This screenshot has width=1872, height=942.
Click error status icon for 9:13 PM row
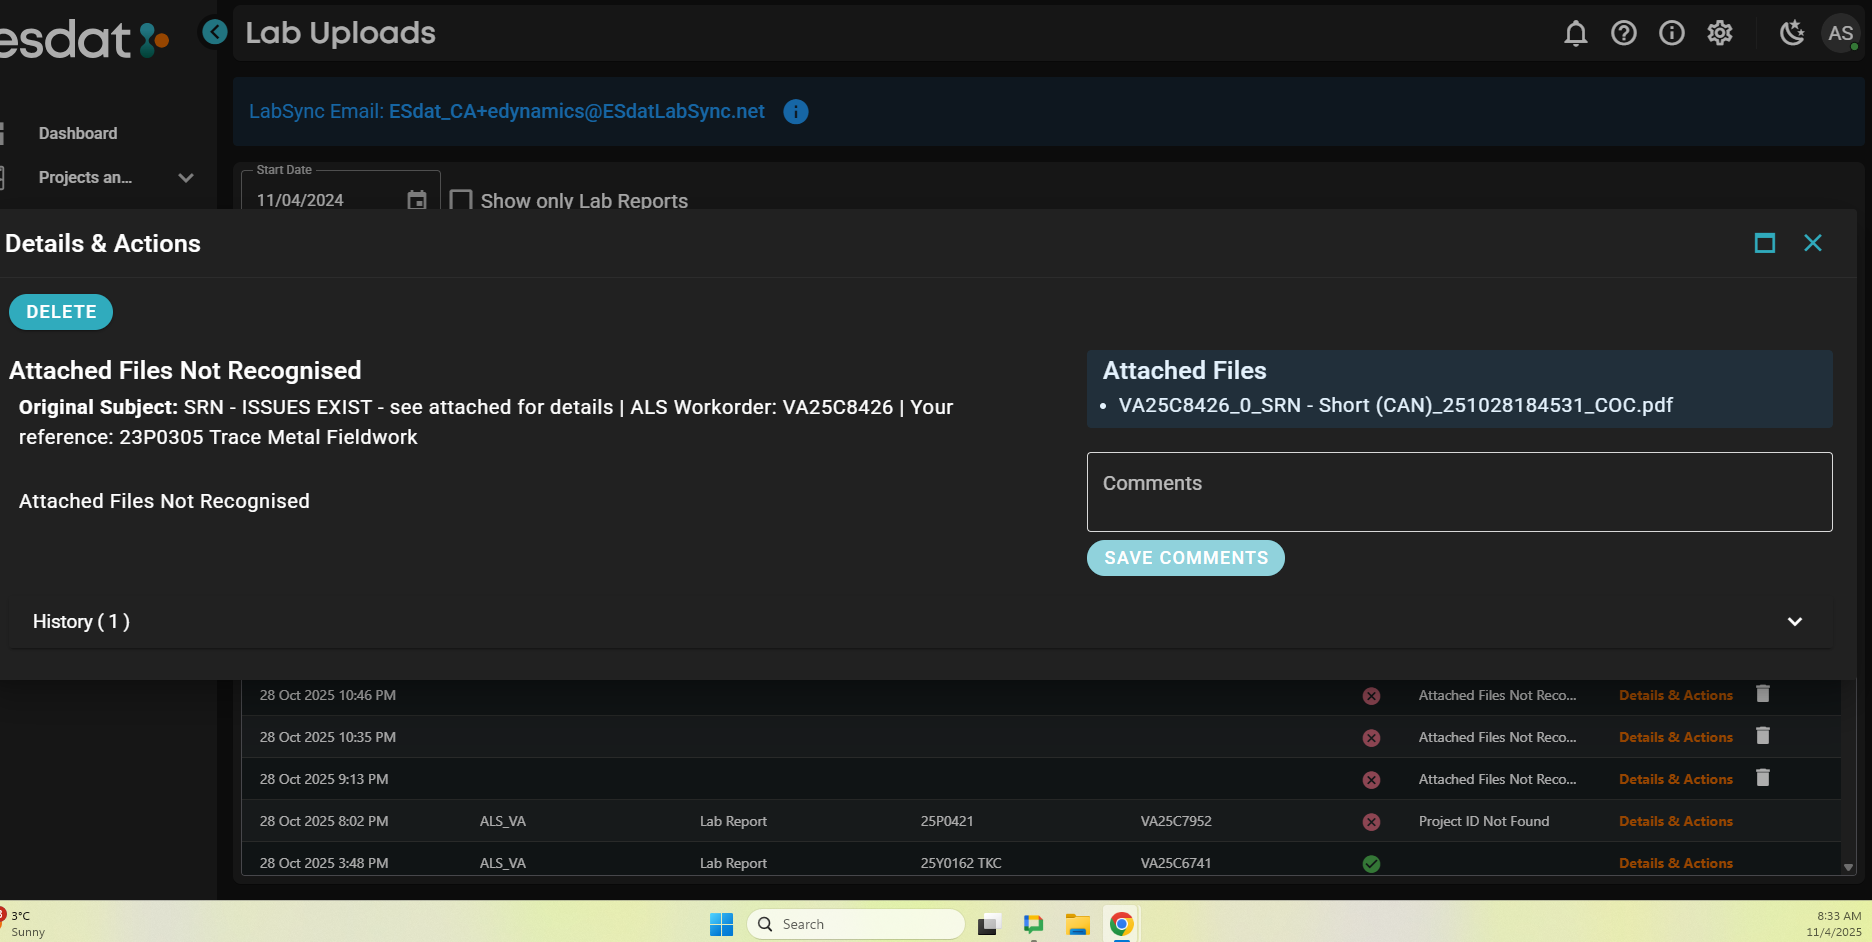[1371, 780]
